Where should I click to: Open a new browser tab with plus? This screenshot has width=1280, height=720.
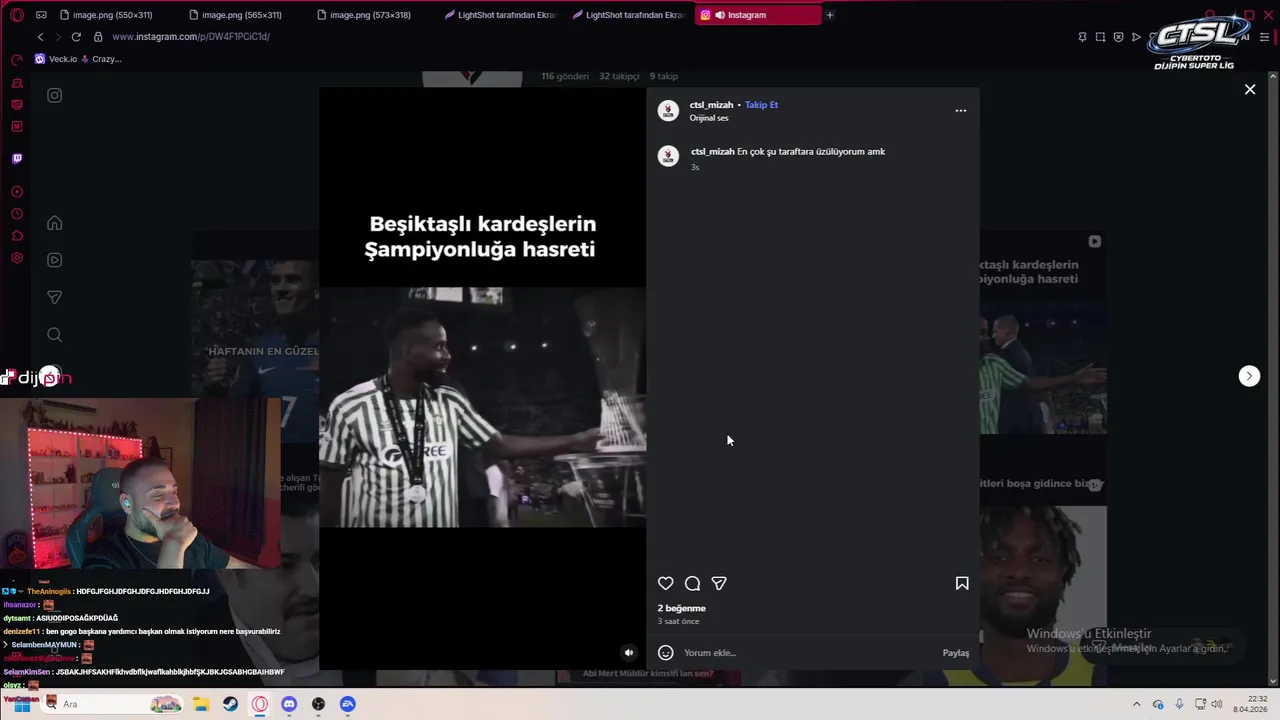pyautogui.click(x=829, y=15)
